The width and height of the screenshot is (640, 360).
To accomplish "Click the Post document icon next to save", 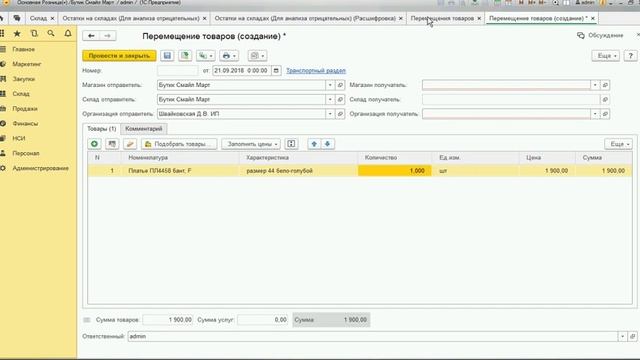I will click(185, 56).
